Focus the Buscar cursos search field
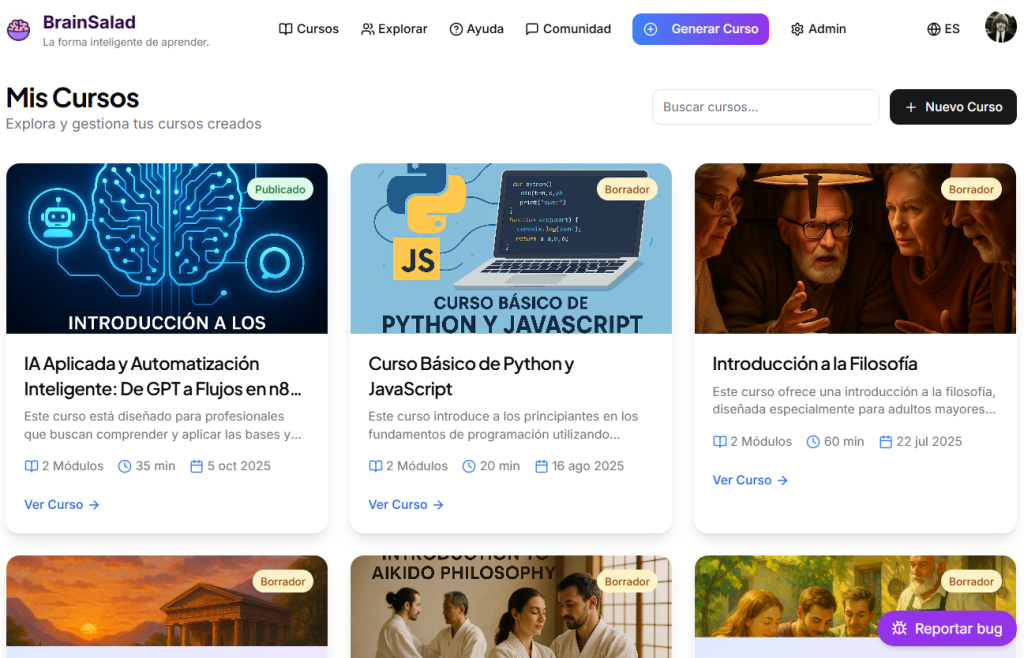 pyautogui.click(x=765, y=107)
